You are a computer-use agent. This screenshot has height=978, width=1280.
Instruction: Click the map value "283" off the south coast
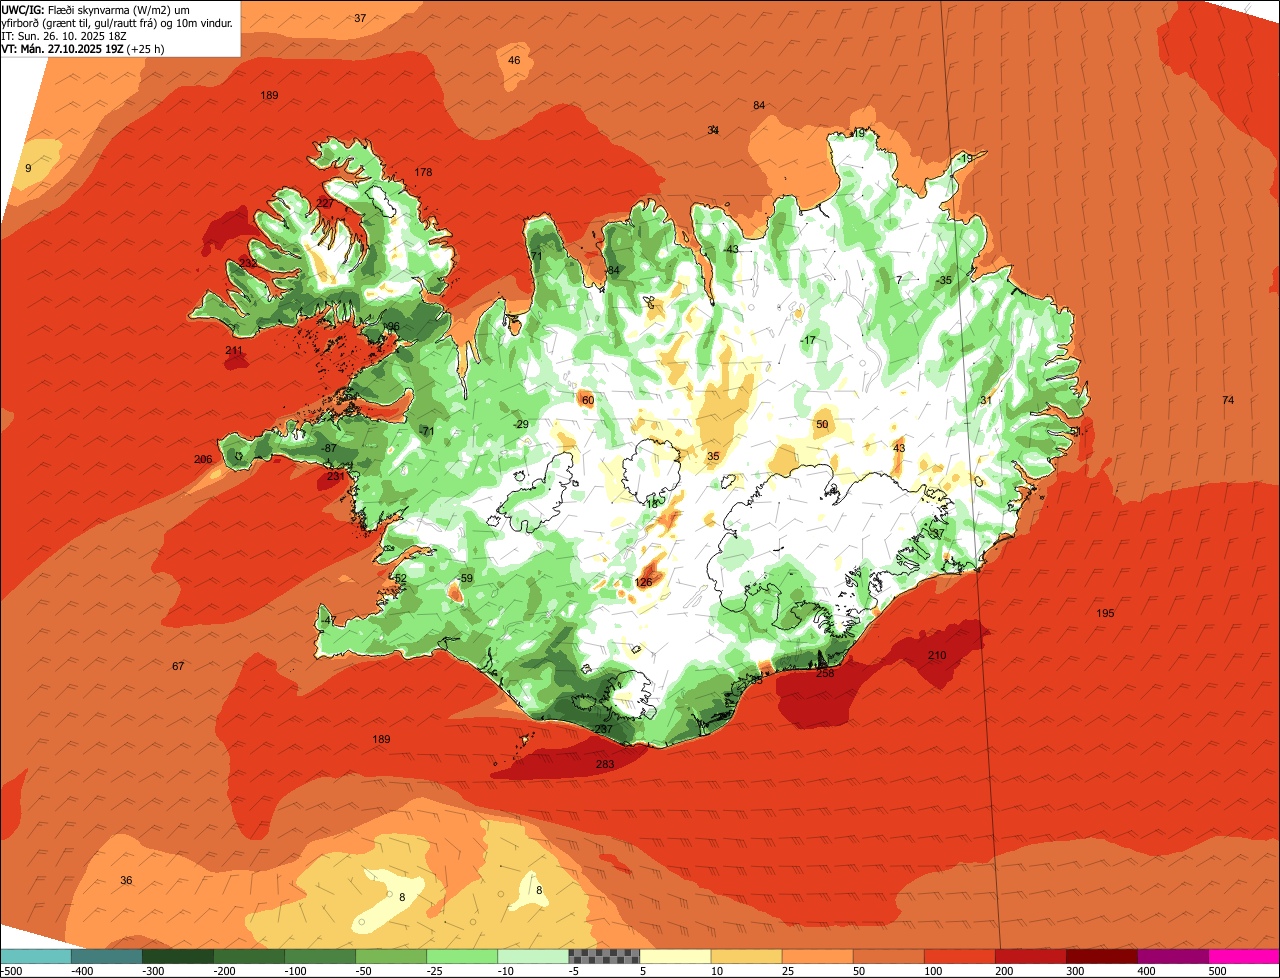tap(605, 764)
